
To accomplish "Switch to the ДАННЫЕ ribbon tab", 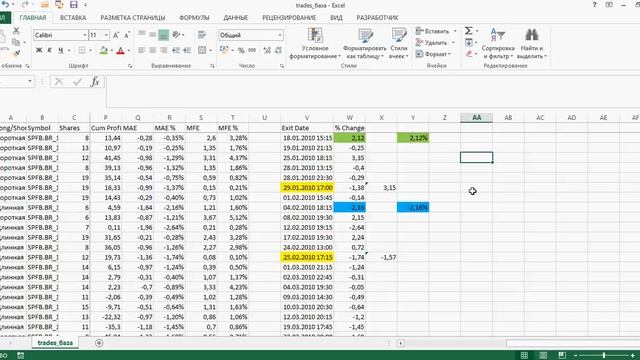I will [236, 18].
